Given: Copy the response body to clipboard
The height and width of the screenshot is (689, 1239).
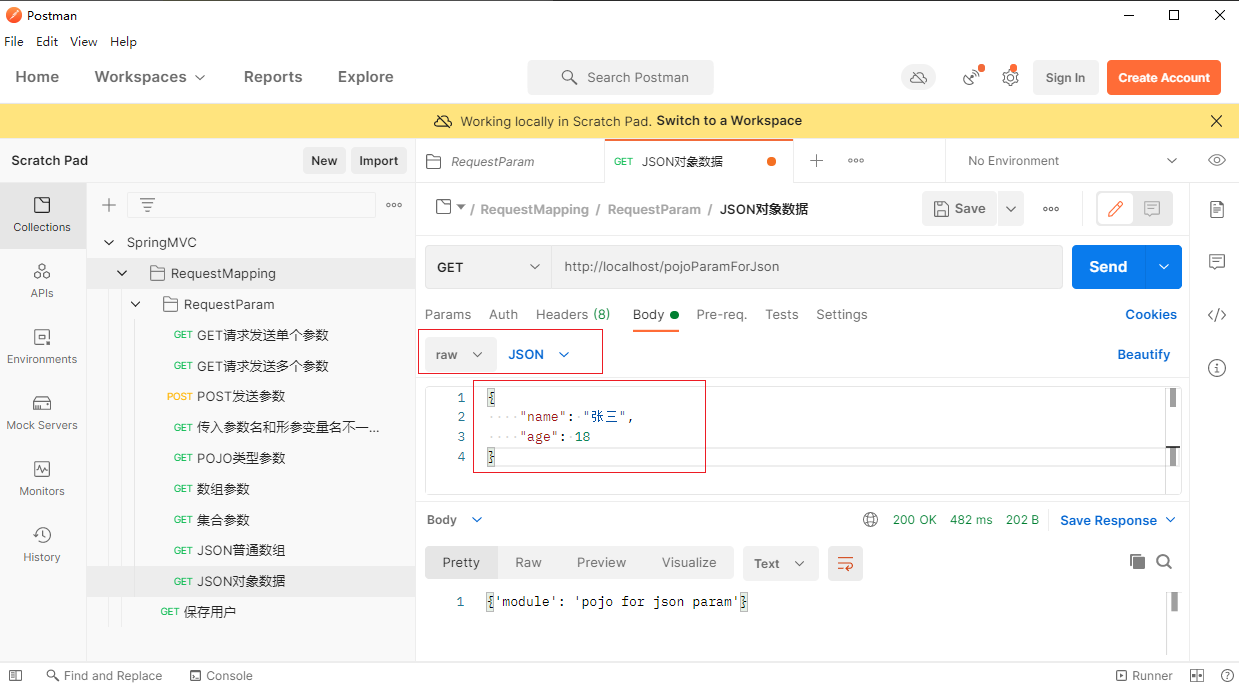Looking at the screenshot, I should click(x=1137, y=562).
